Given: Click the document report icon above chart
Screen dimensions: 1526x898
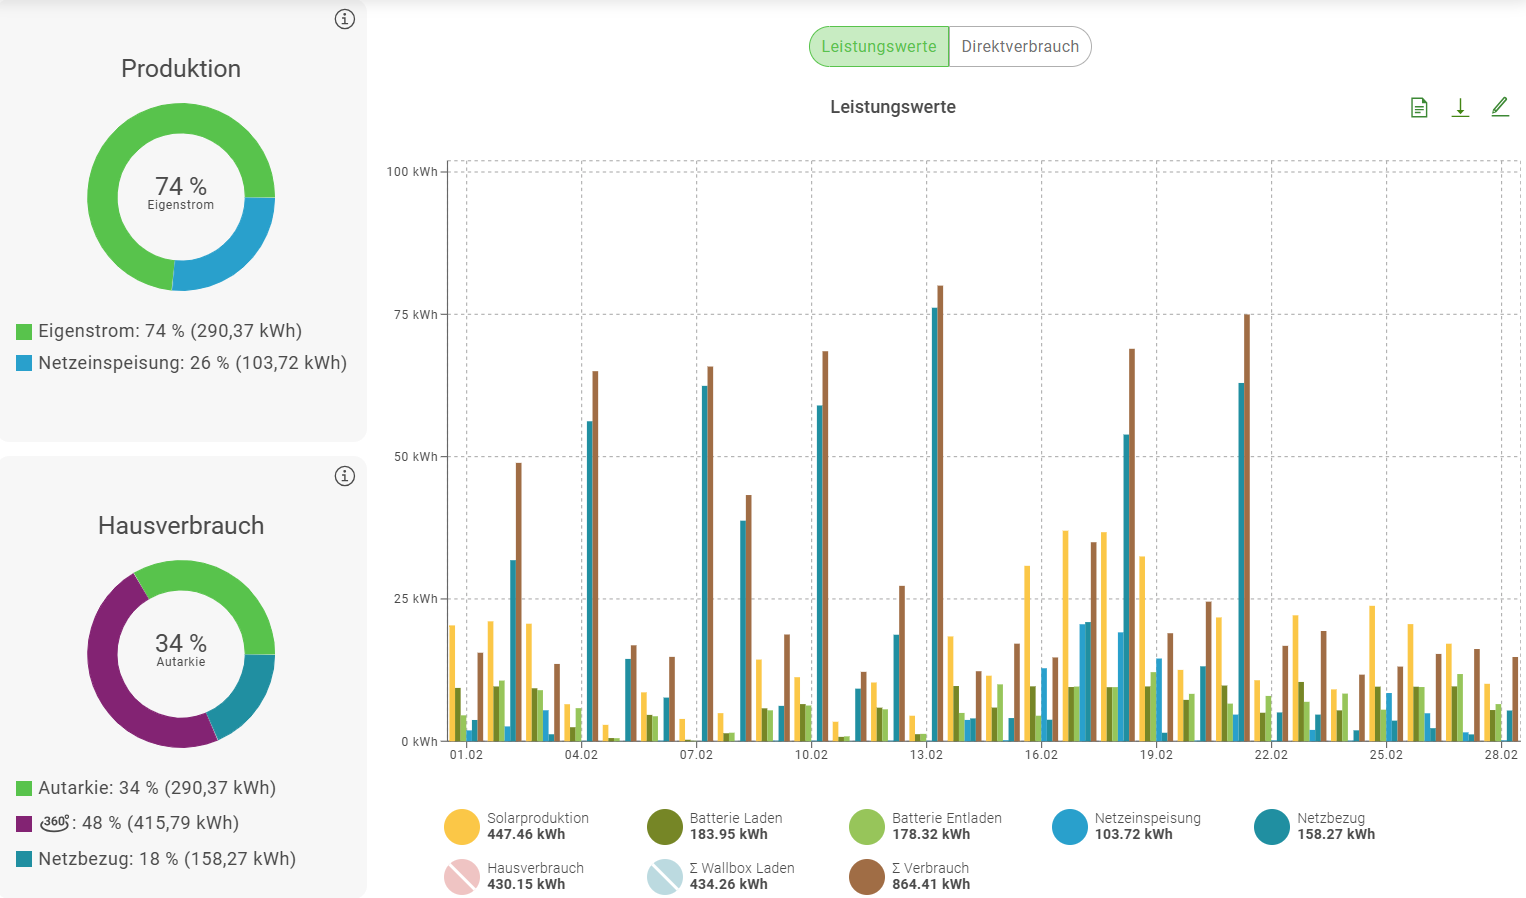Looking at the screenshot, I should tap(1419, 108).
